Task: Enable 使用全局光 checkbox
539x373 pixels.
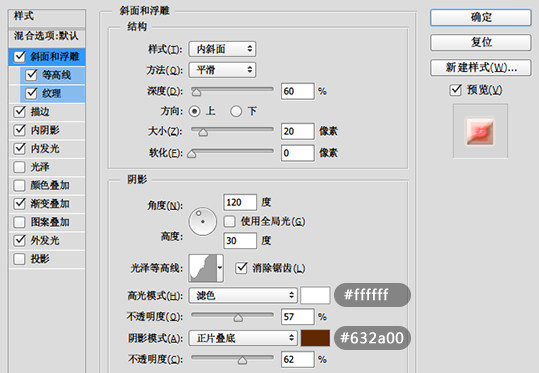Action: pos(230,221)
